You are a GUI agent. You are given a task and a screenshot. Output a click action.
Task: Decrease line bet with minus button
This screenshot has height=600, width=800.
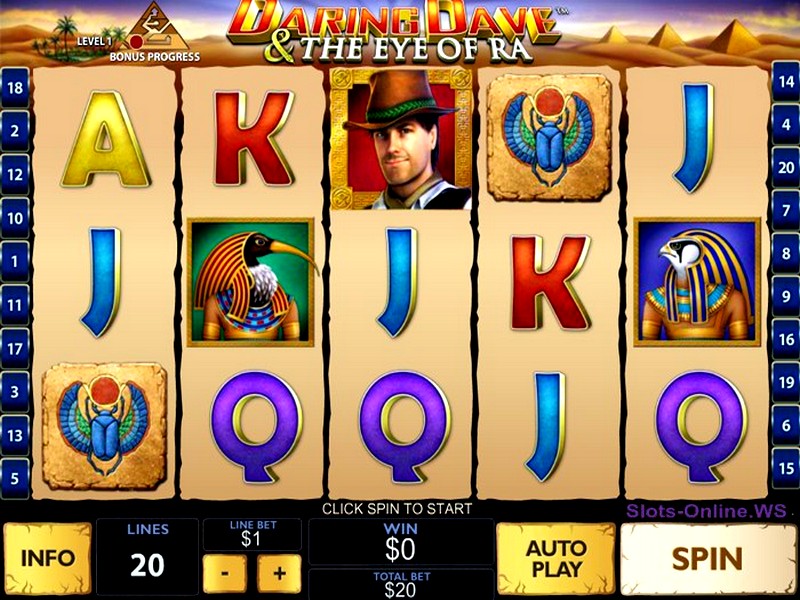click(x=224, y=573)
